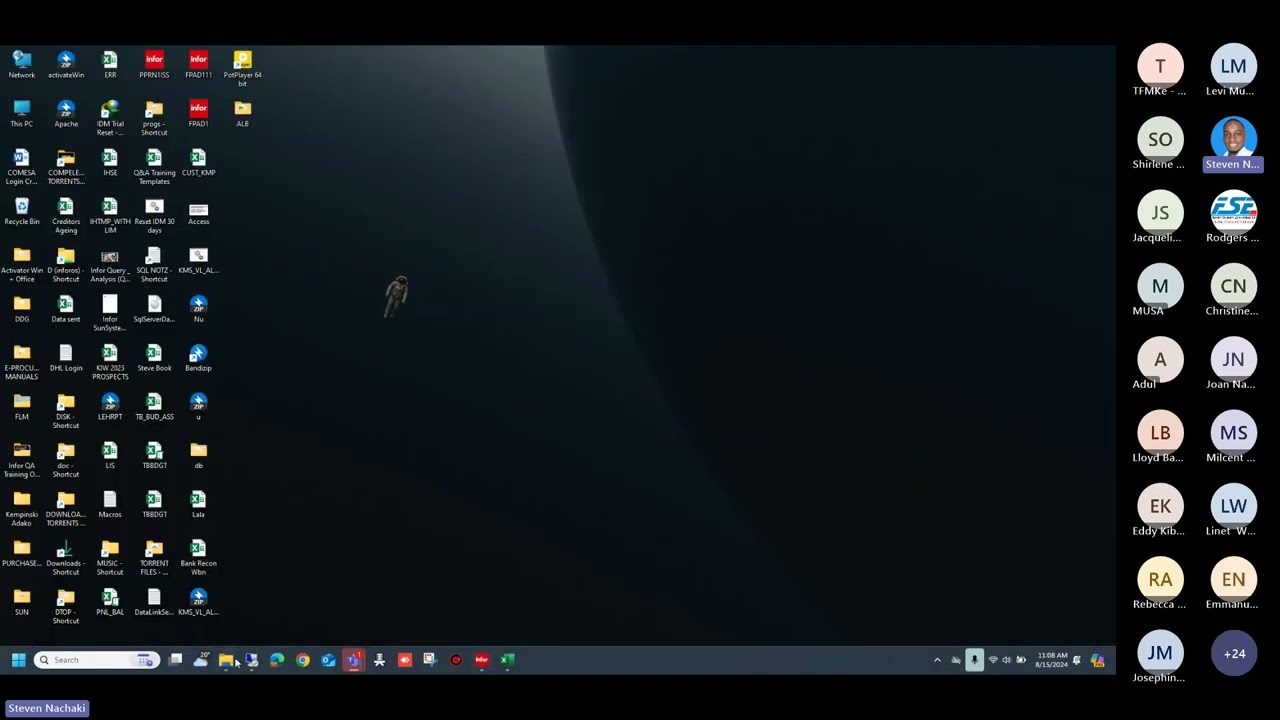1280x720 pixels.
Task: Select the Steve Book Excel file
Action: point(154,359)
